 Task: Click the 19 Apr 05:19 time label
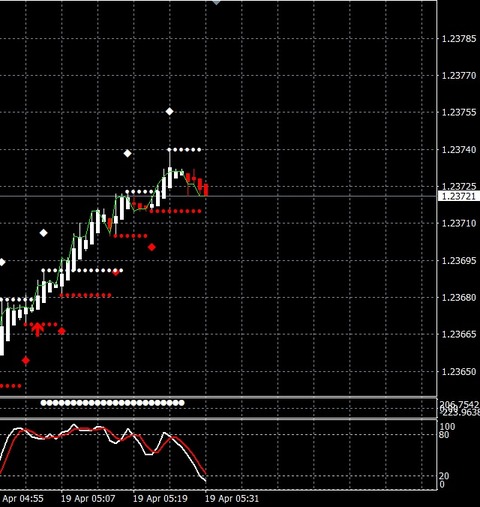pos(160,499)
